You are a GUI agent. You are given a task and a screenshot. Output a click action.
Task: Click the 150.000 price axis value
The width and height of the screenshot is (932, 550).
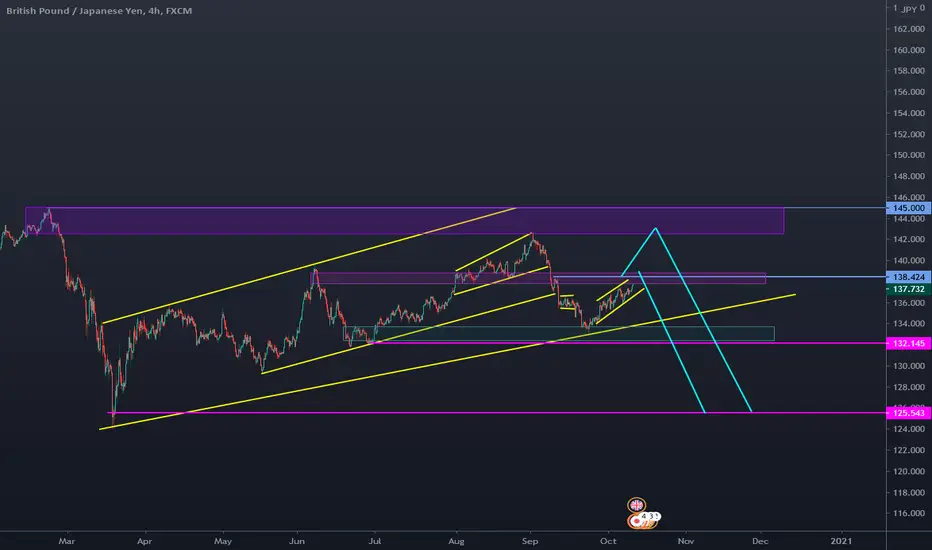coord(909,155)
